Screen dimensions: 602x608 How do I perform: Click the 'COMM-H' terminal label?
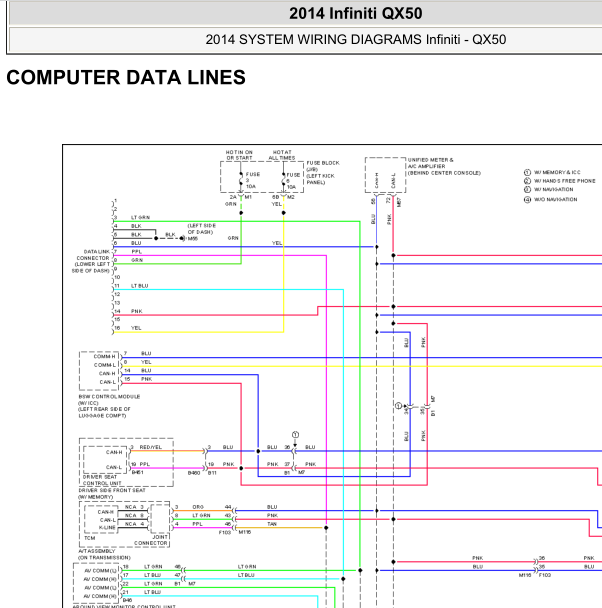coord(104,356)
